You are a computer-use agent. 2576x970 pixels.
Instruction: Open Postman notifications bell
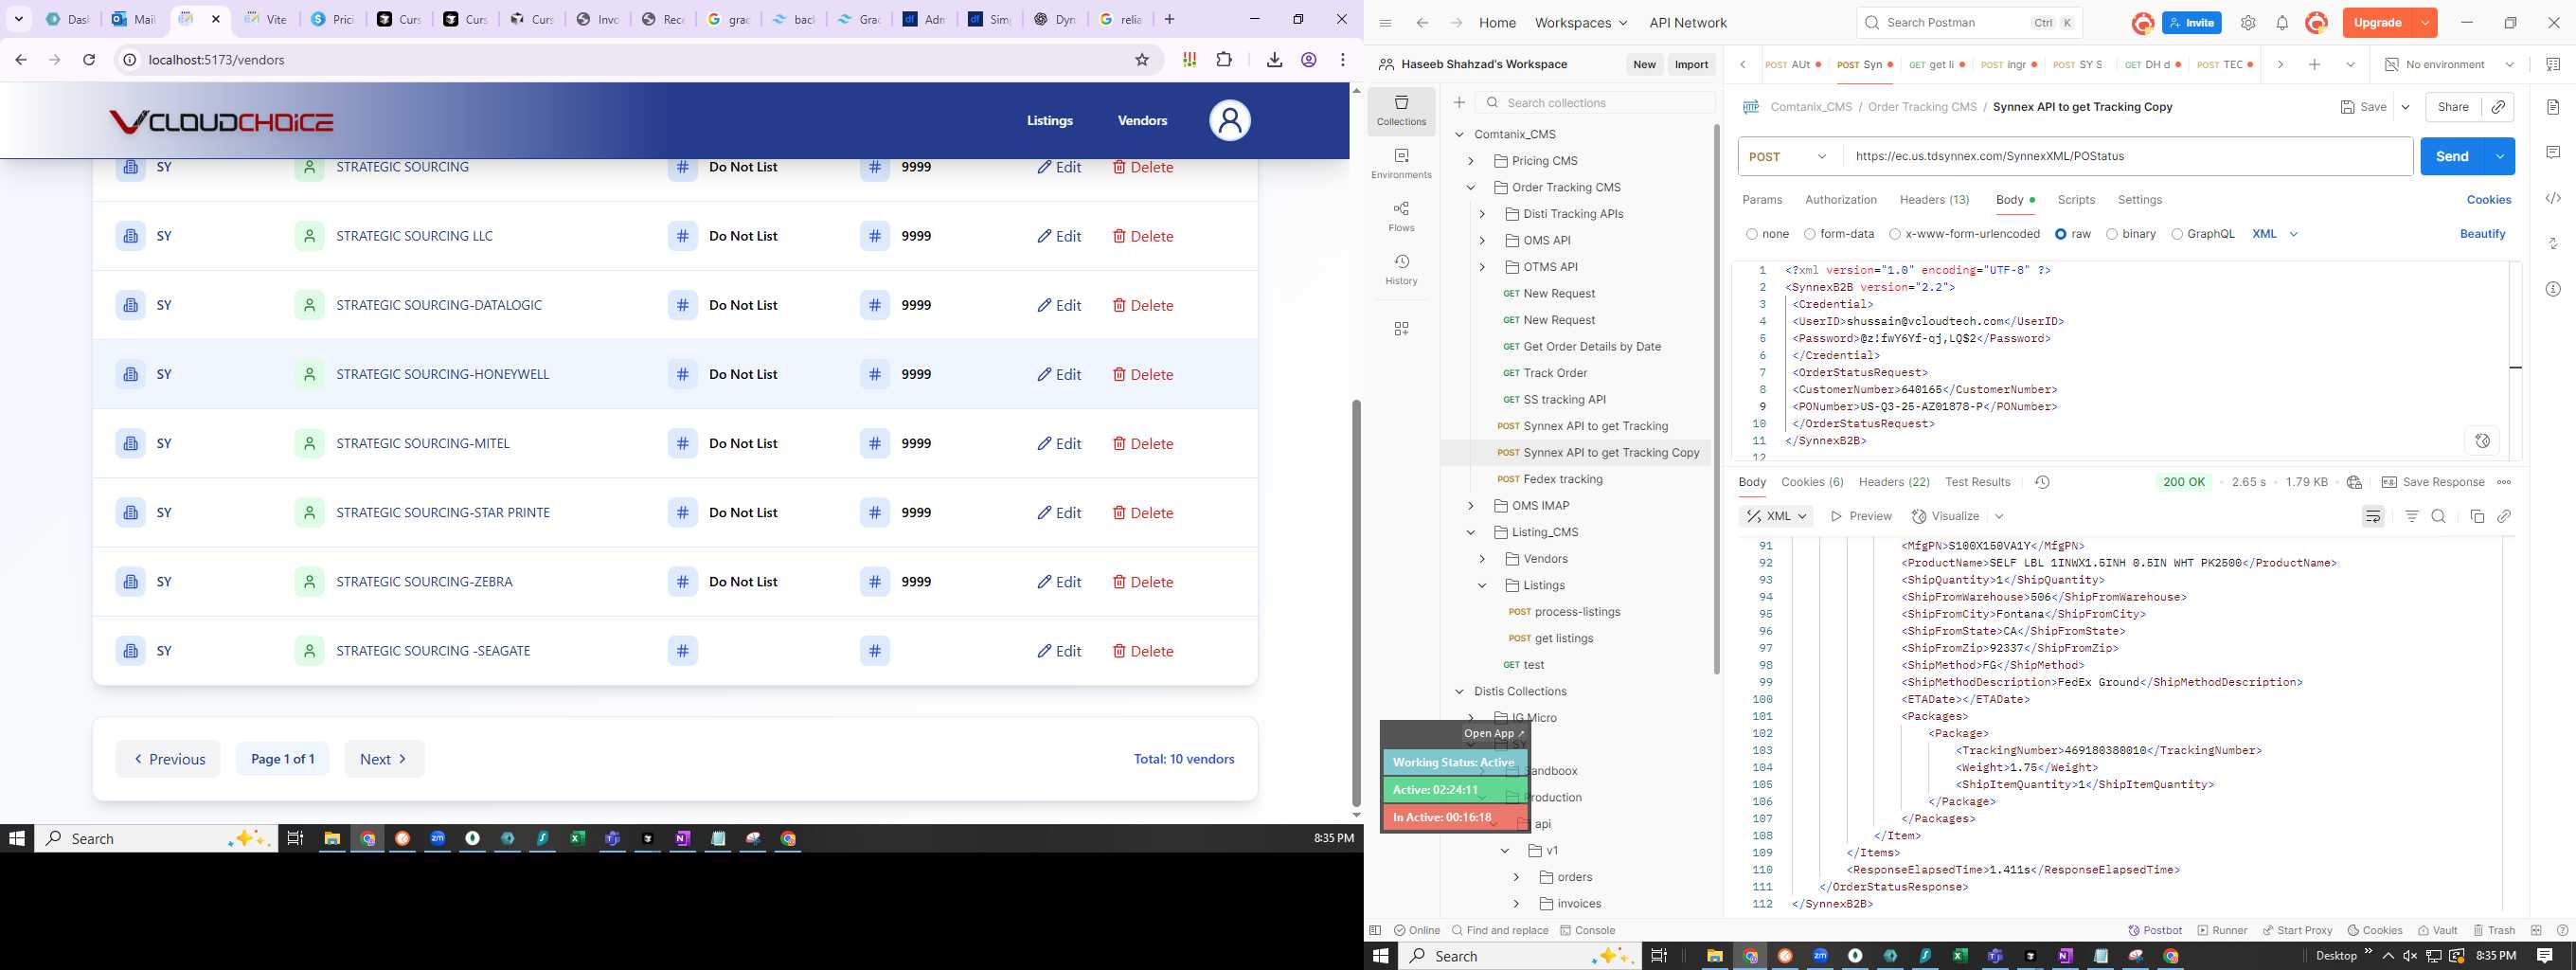point(2282,23)
